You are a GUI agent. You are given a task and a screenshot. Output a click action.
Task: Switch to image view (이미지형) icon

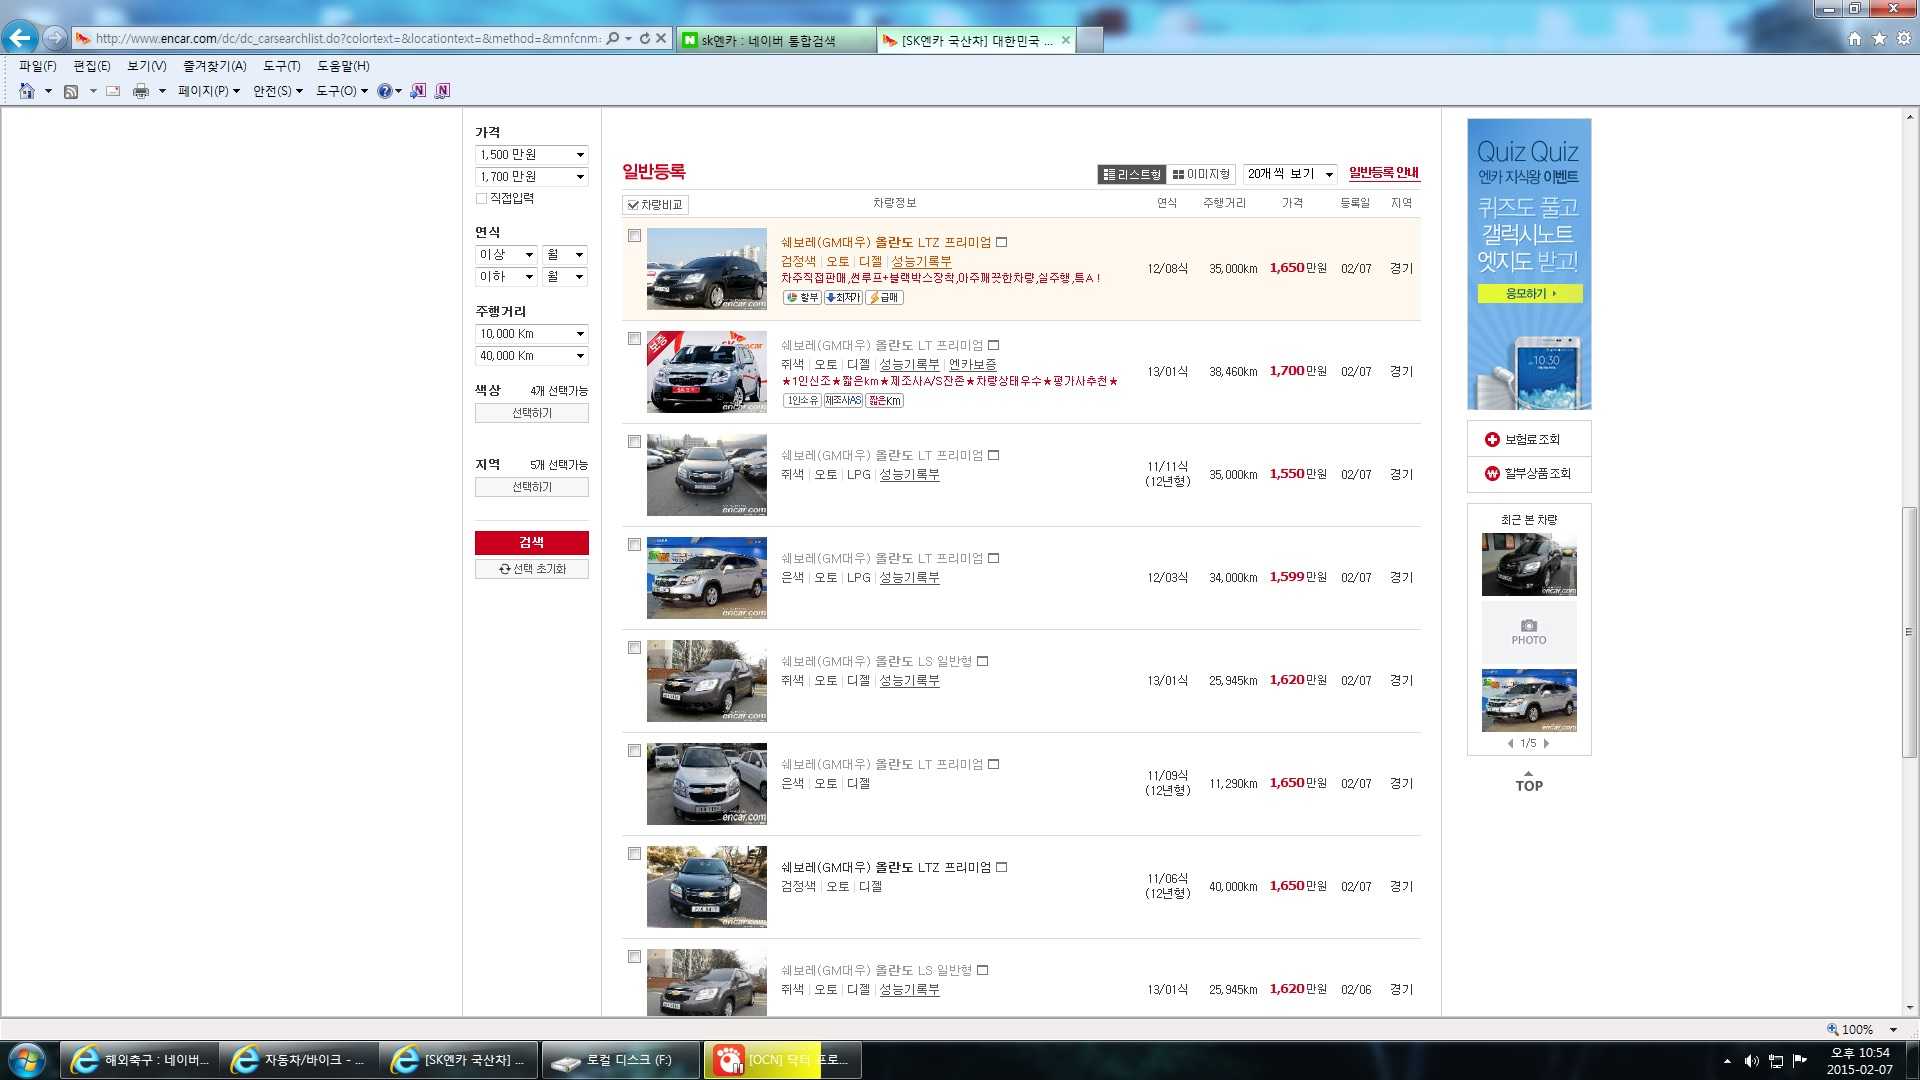[x=1201, y=174]
